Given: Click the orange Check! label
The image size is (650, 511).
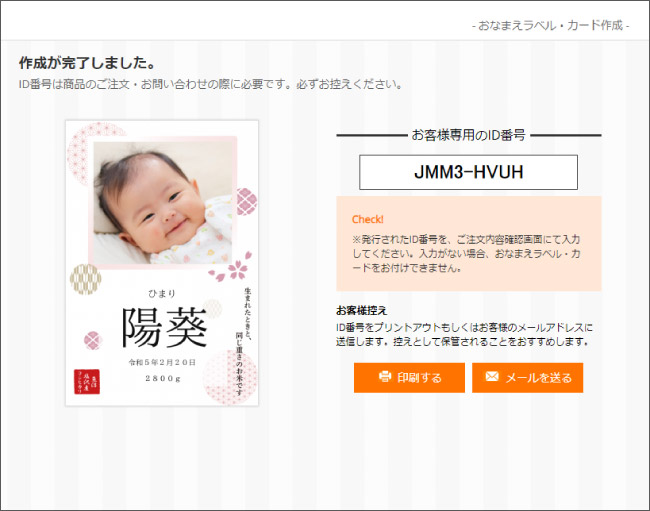Looking at the screenshot, I should point(367,219).
